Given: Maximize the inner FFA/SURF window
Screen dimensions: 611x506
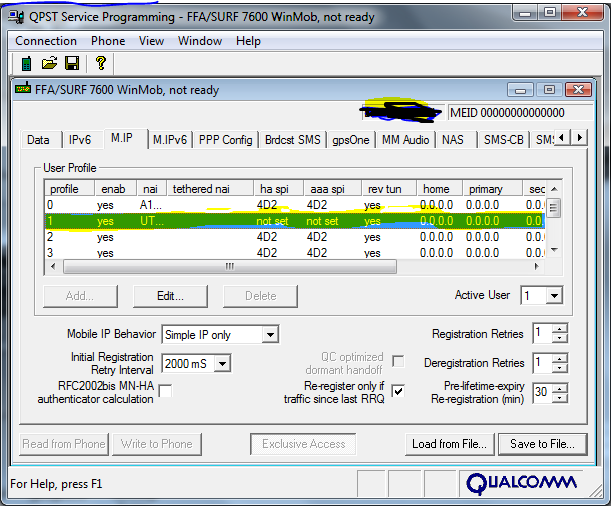Looking at the screenshot, I should click(x=549, y=90).
